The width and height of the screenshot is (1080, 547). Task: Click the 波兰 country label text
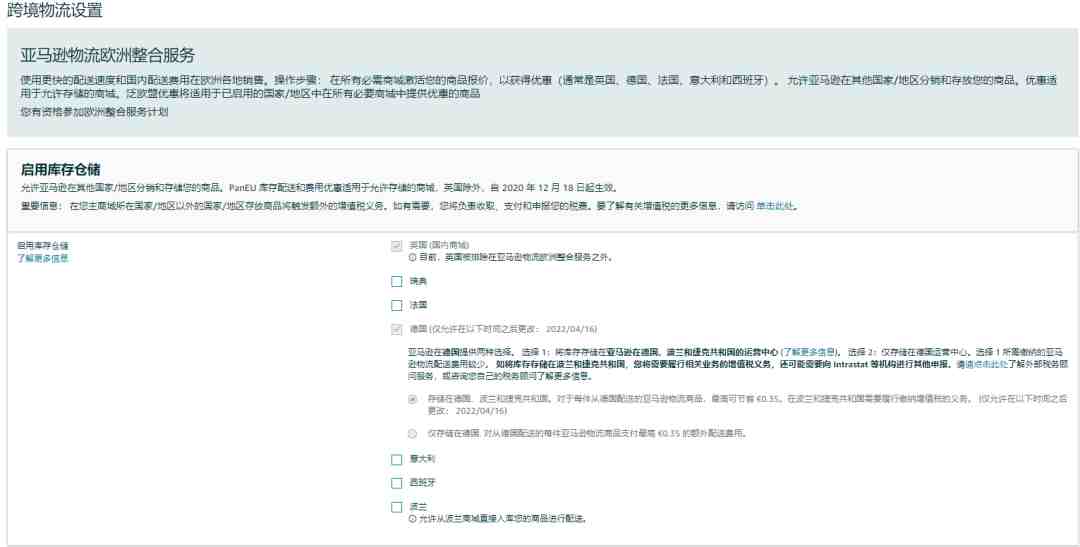pos(418,506)
